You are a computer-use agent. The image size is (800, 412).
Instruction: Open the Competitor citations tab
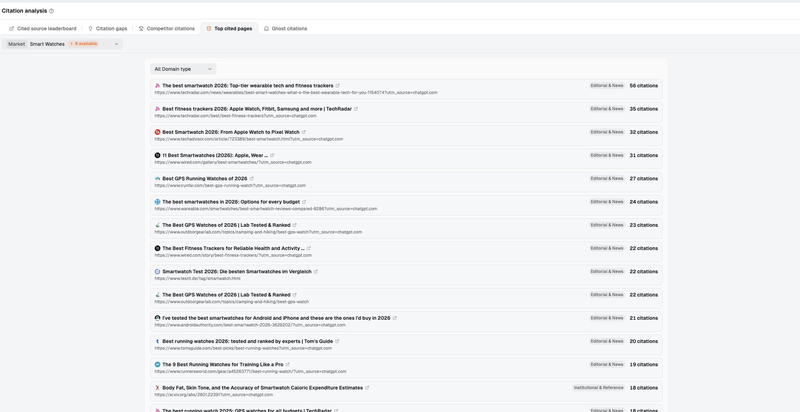167,29
